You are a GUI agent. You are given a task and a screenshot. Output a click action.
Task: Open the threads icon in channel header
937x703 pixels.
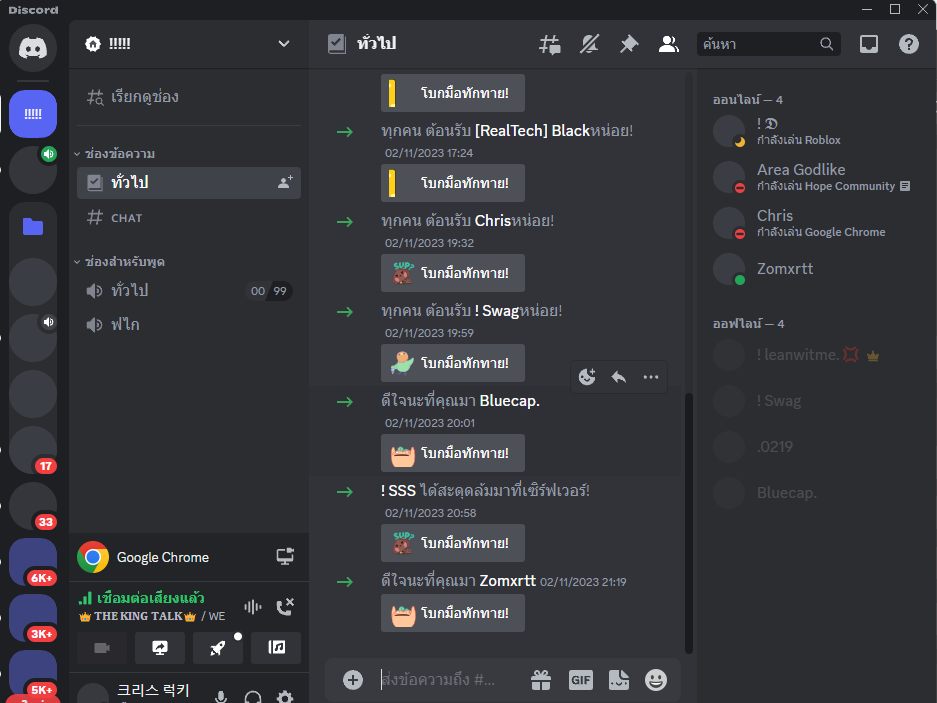550,44
